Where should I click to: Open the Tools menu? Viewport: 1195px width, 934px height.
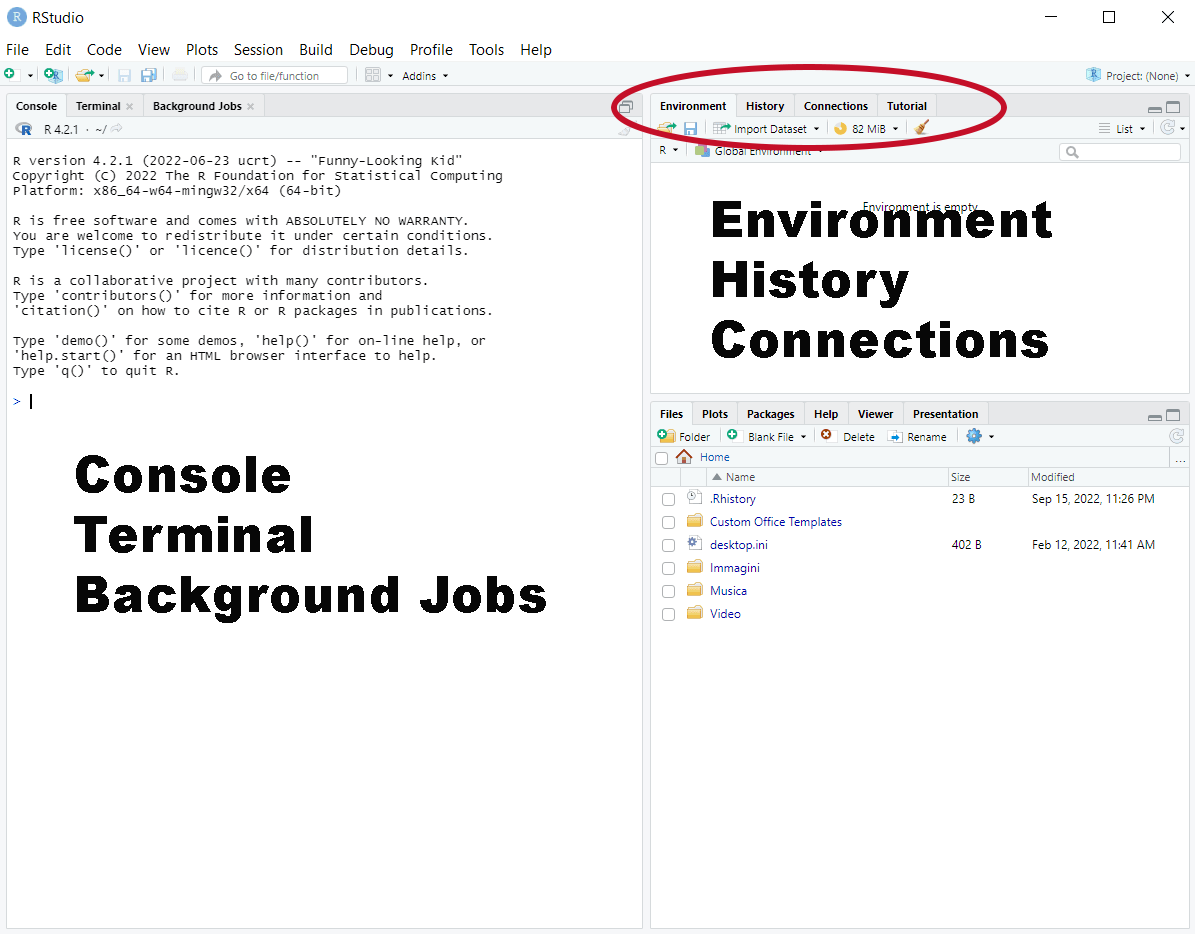(486, 49)
